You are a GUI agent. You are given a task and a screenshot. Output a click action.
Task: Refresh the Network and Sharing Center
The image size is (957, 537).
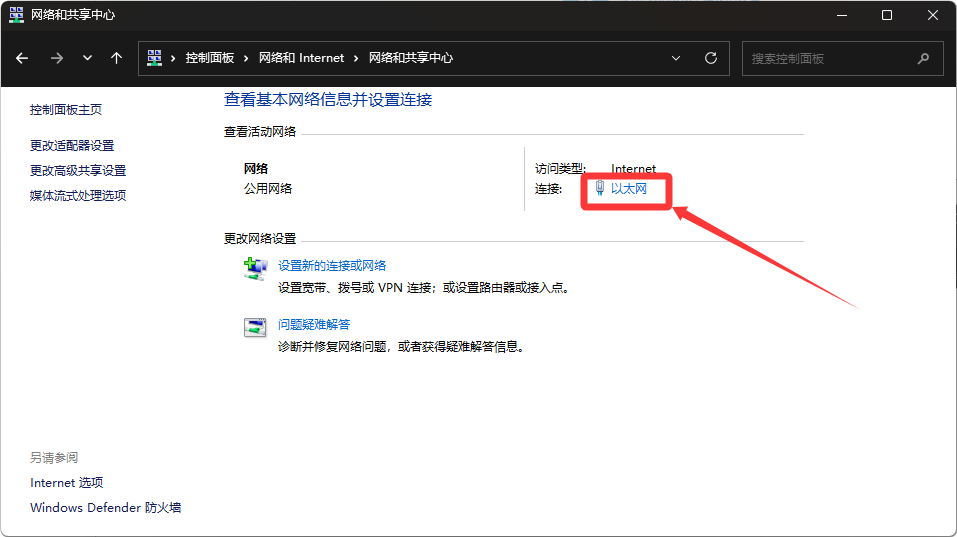(x=711, y=58)
